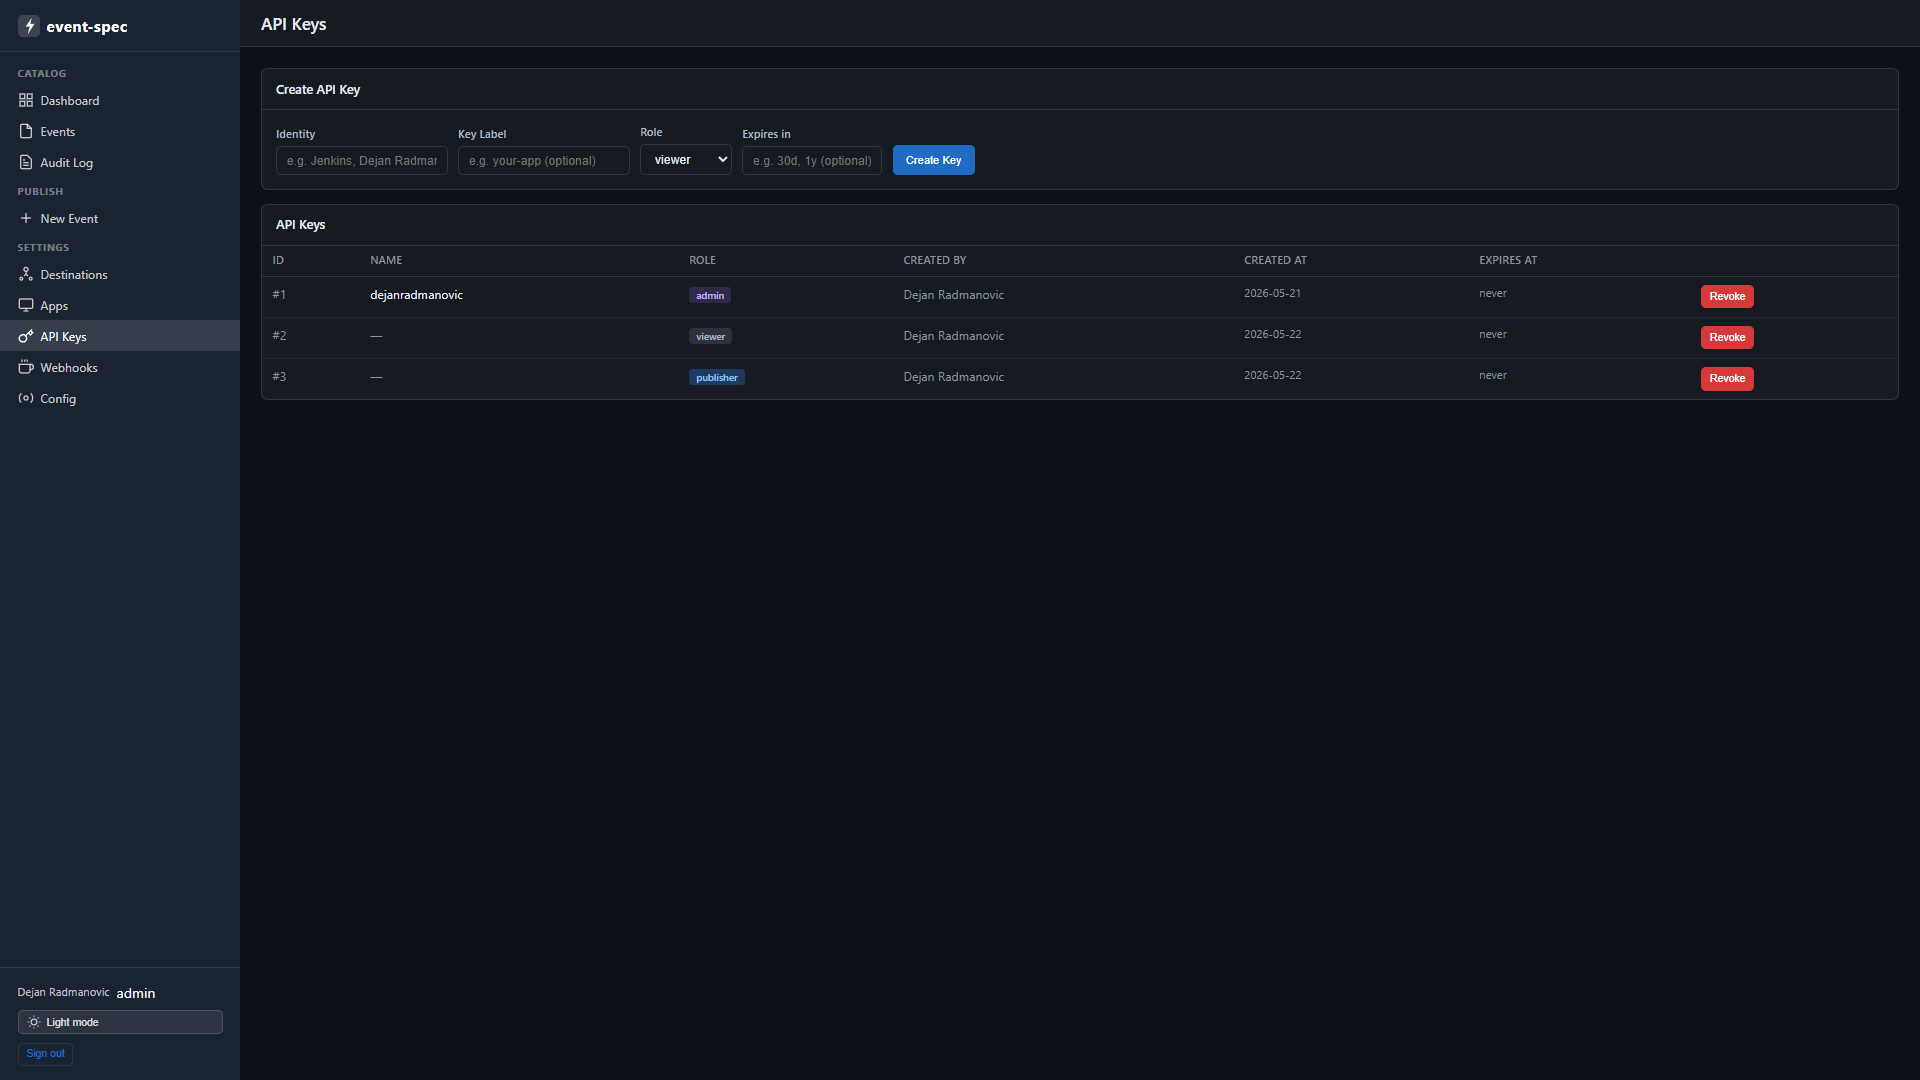Click the event-spec lightning bolt logo

click(x=29, y=26)
